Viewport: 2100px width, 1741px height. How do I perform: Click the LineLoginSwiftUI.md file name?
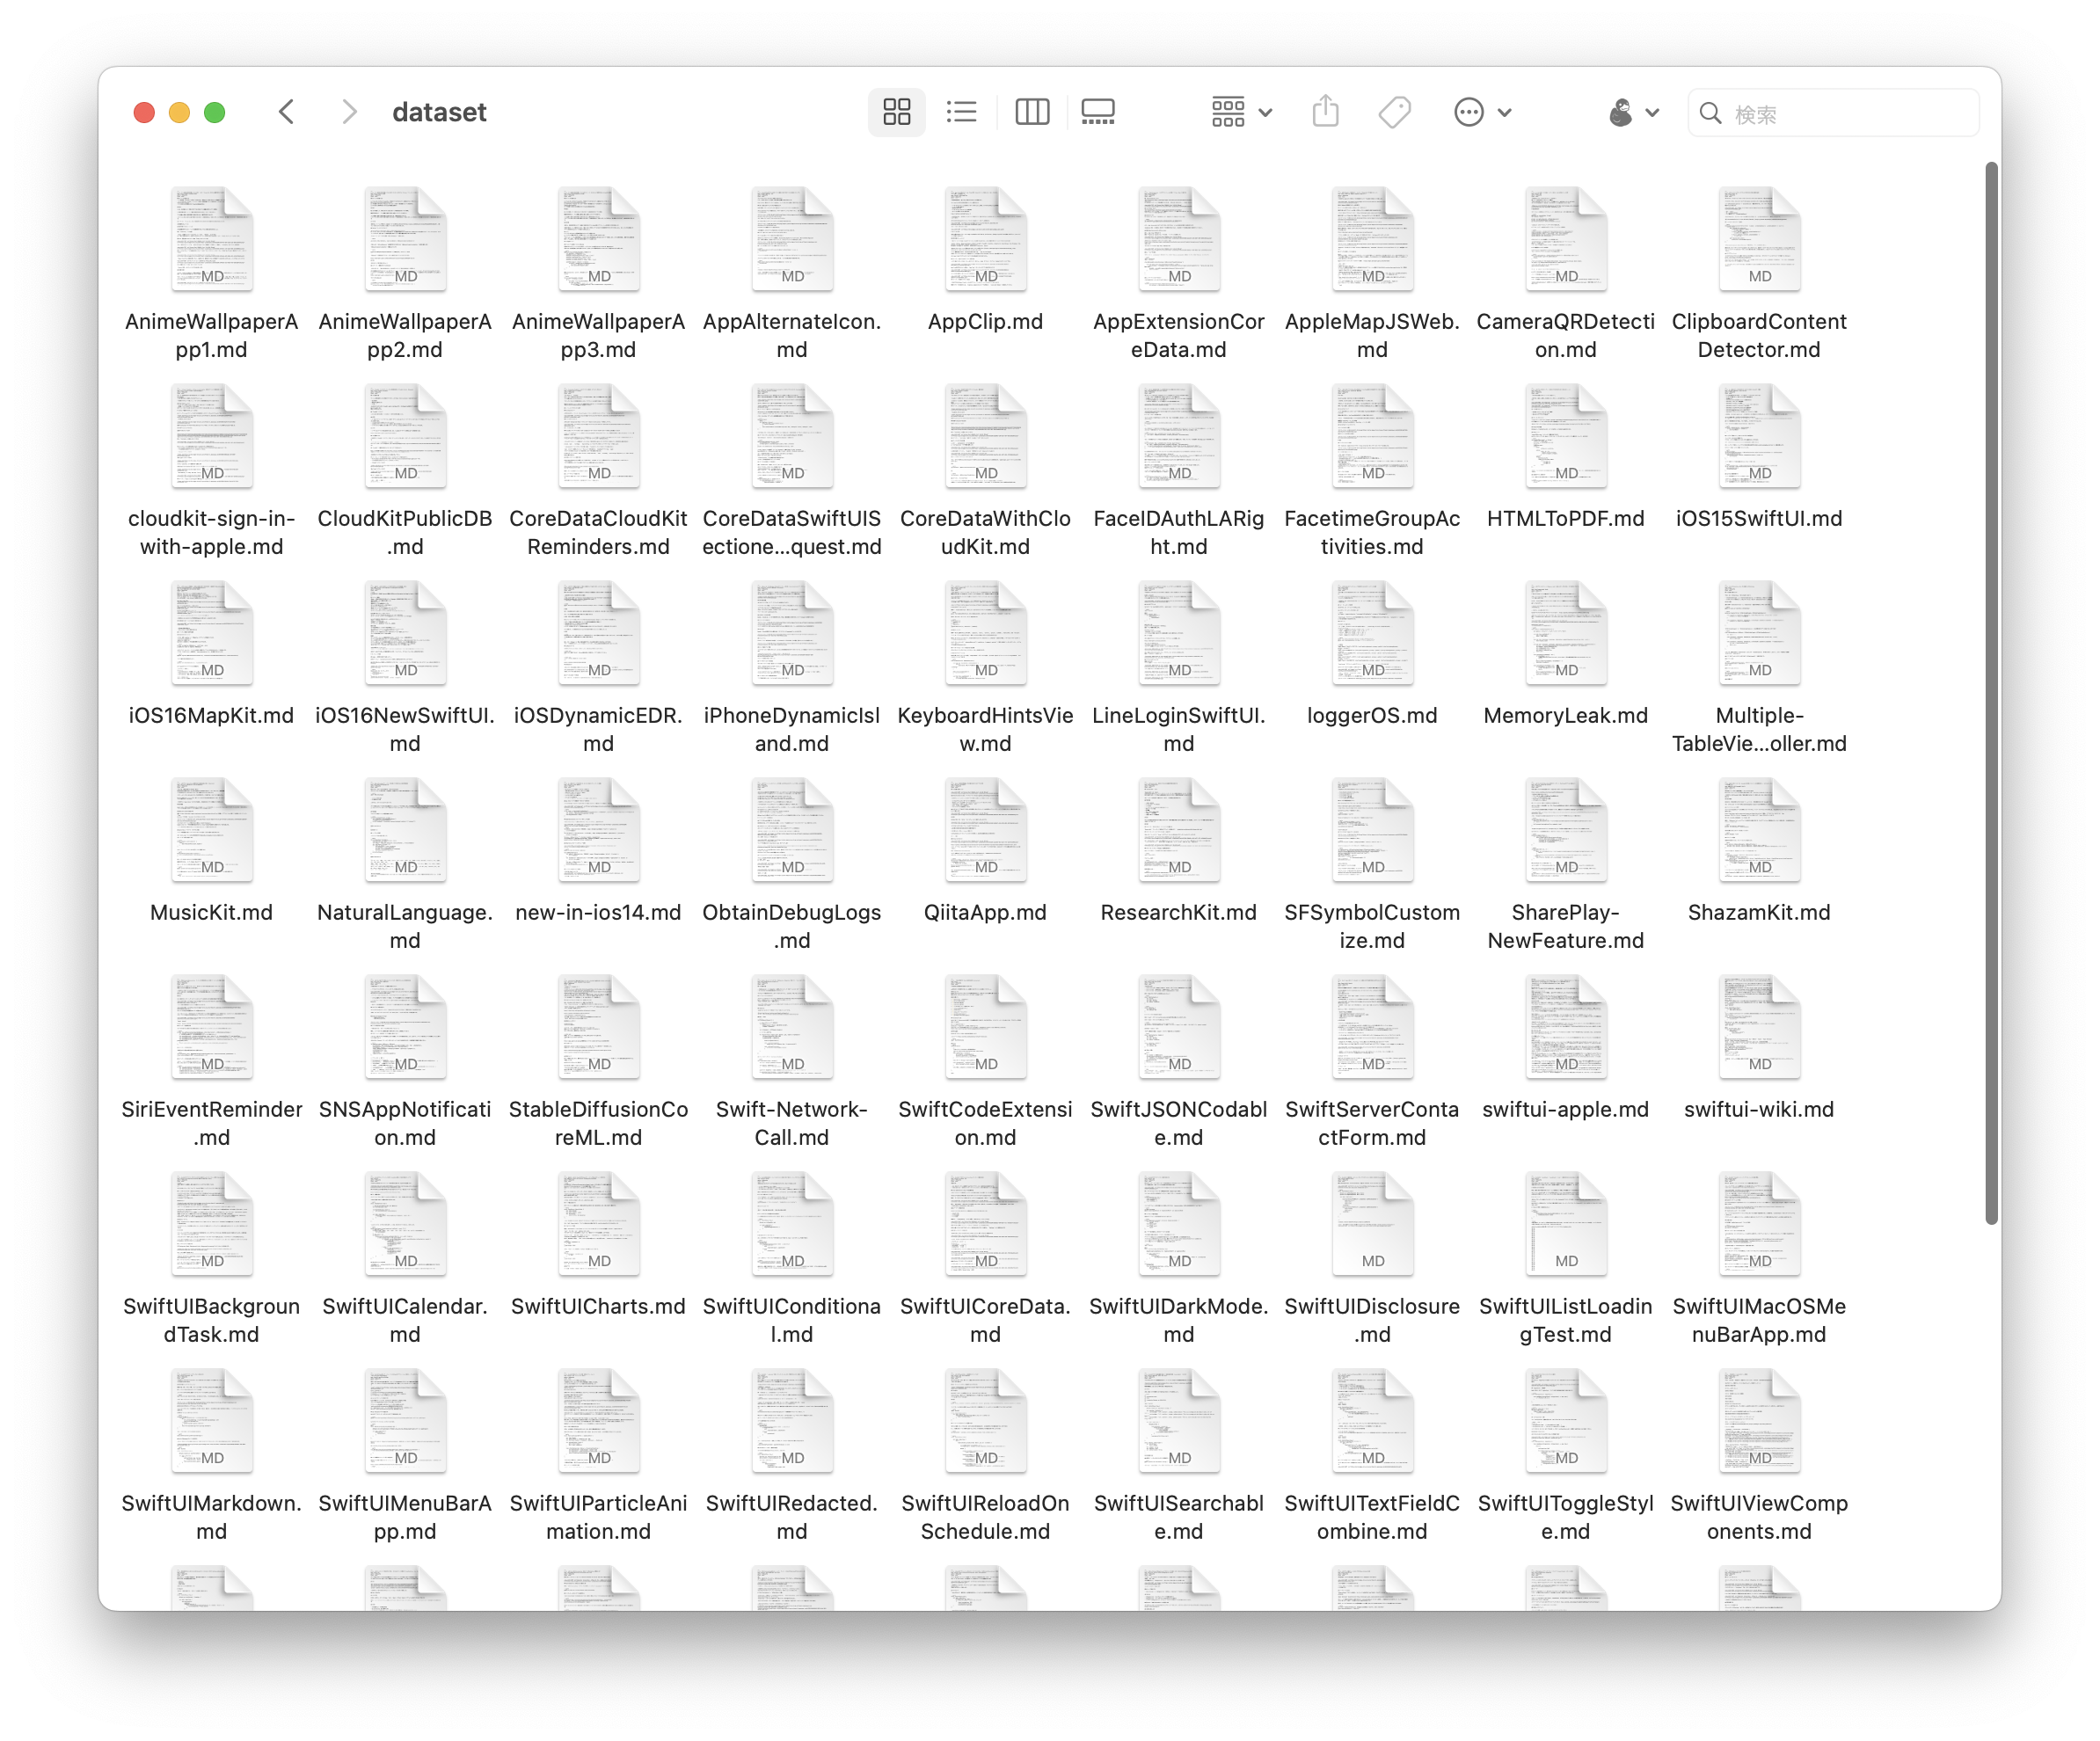[1179, 730]
